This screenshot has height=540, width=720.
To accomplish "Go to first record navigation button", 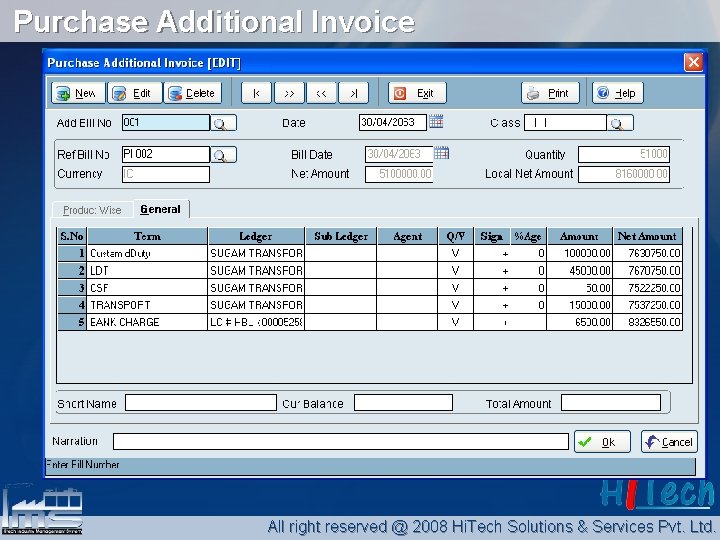I will (256, 93).
